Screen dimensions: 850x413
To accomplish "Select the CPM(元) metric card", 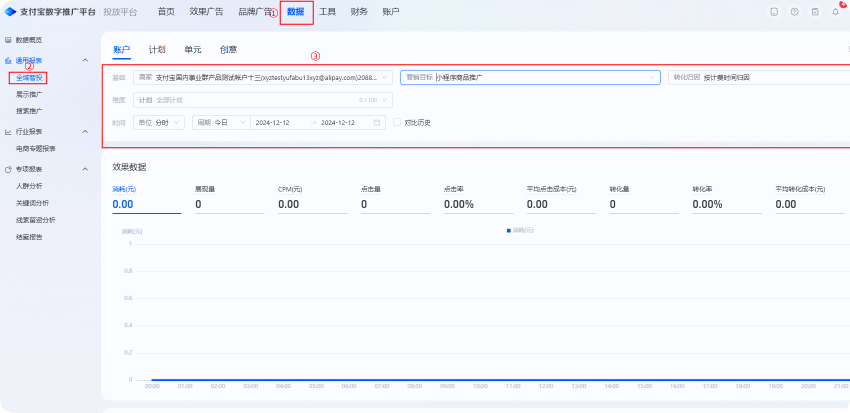I will point(313,199).
